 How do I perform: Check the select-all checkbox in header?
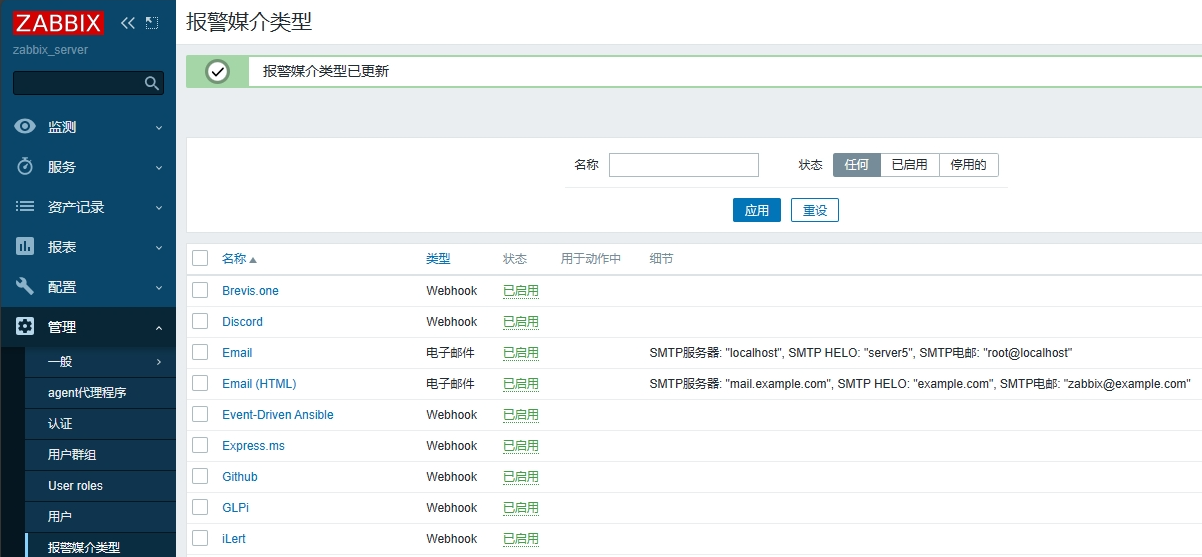(x=200, y=258)
